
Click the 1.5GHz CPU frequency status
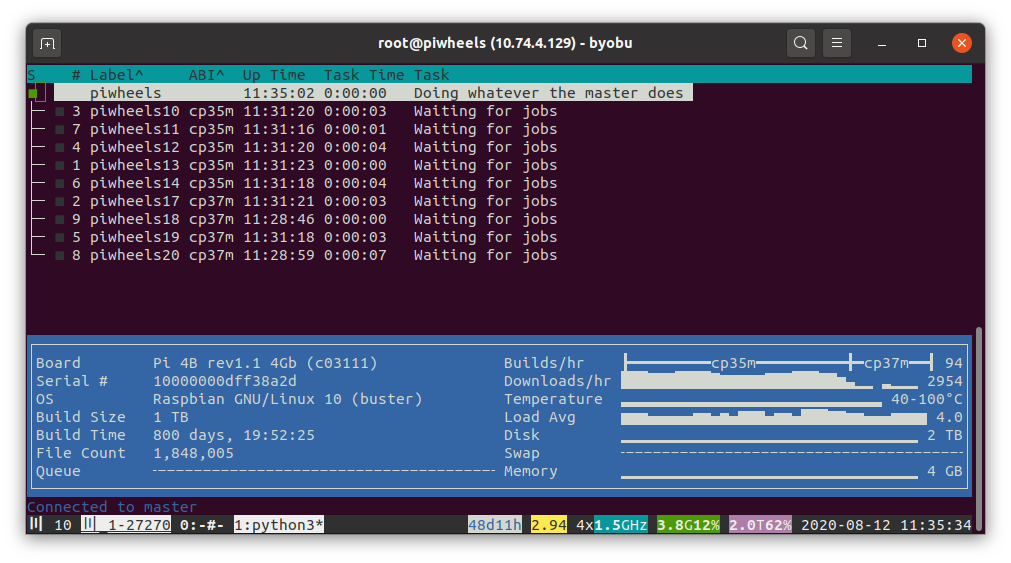pyautogui.click(x=620, y=525)
